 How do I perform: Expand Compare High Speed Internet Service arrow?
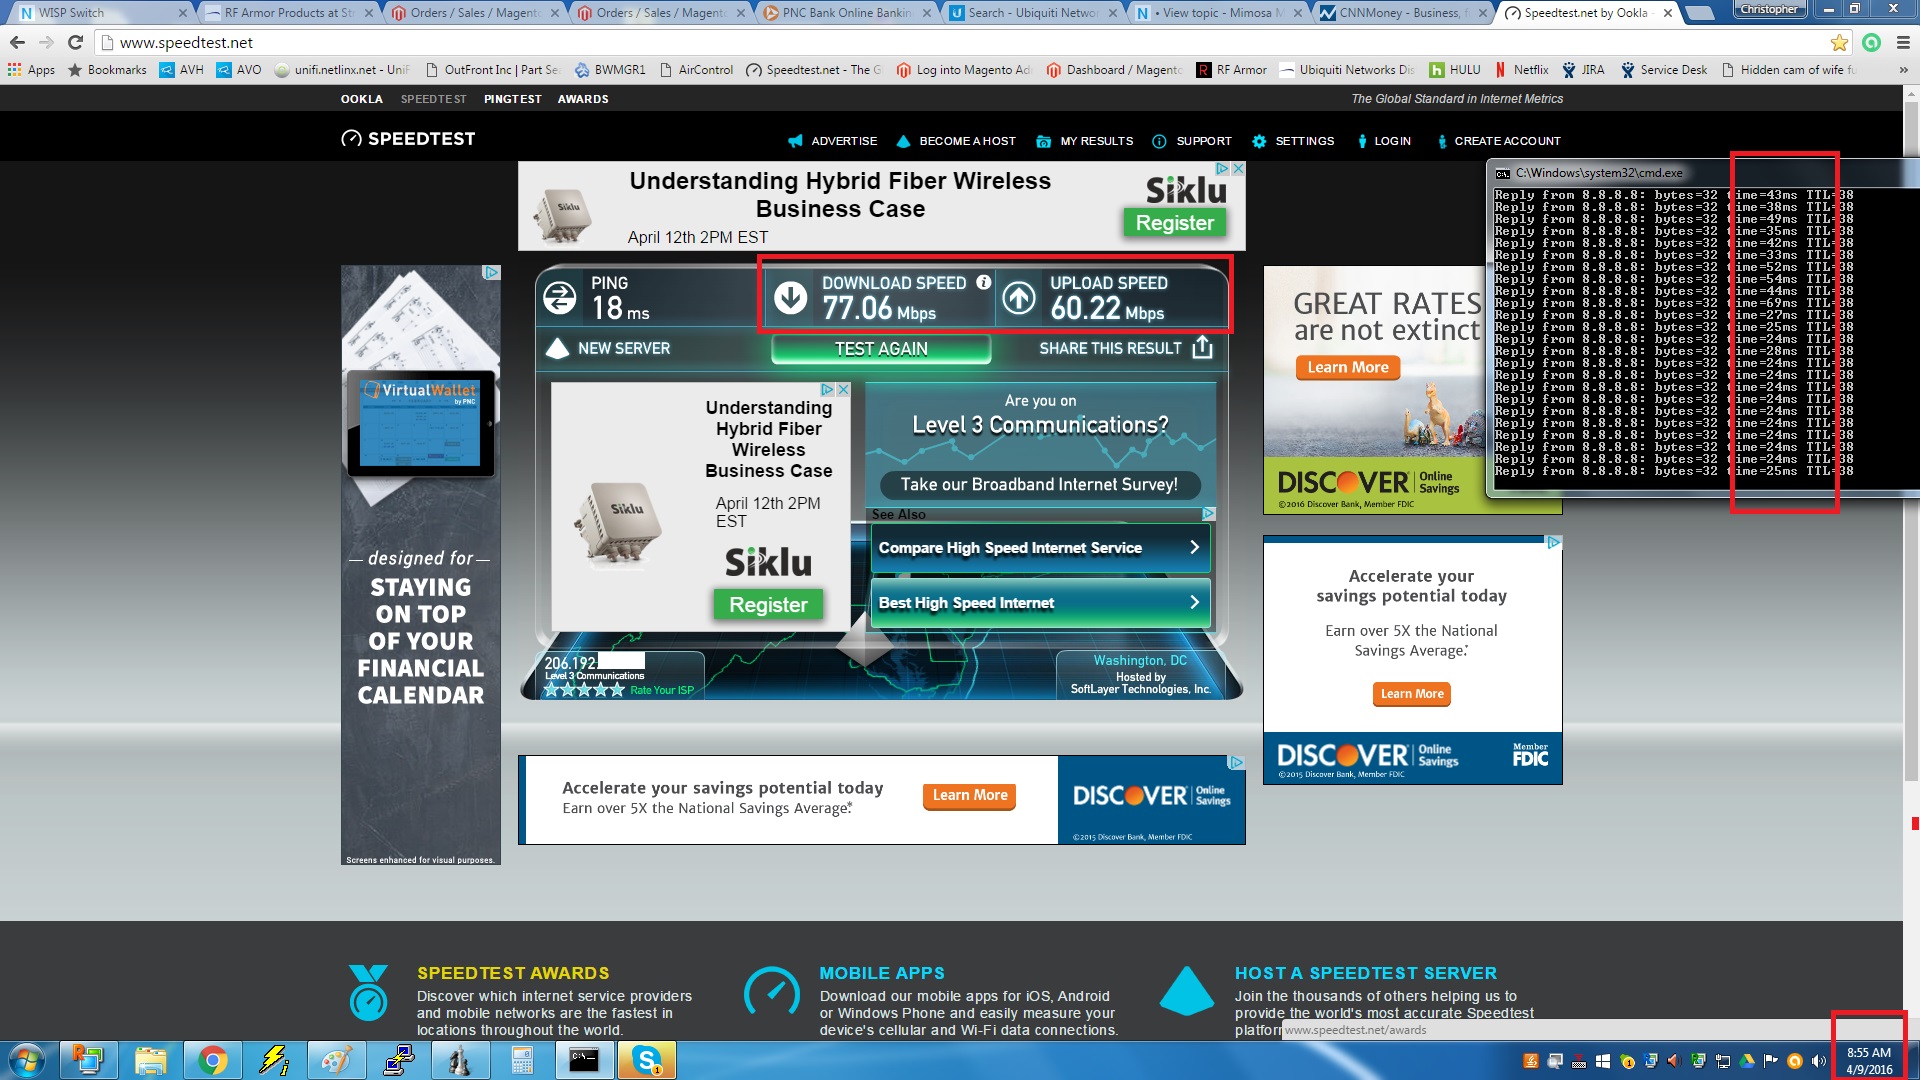coord(1194,548)
